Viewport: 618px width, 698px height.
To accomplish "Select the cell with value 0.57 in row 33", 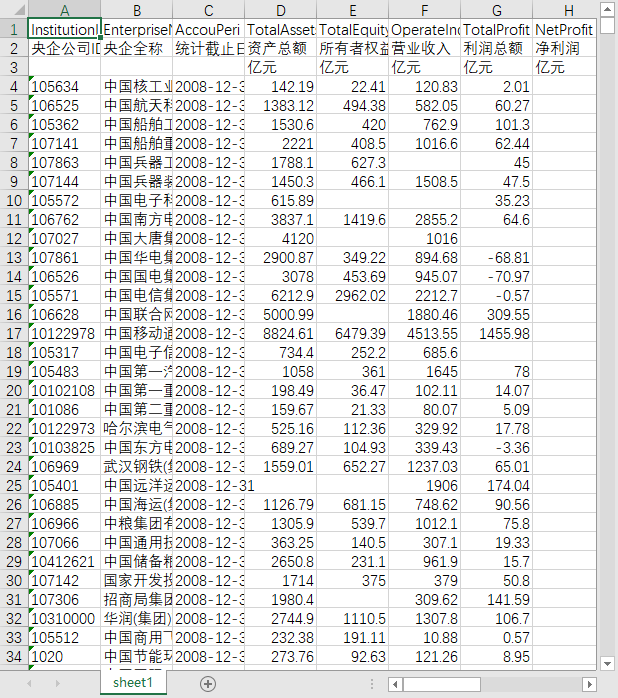I will pos(496,637).
